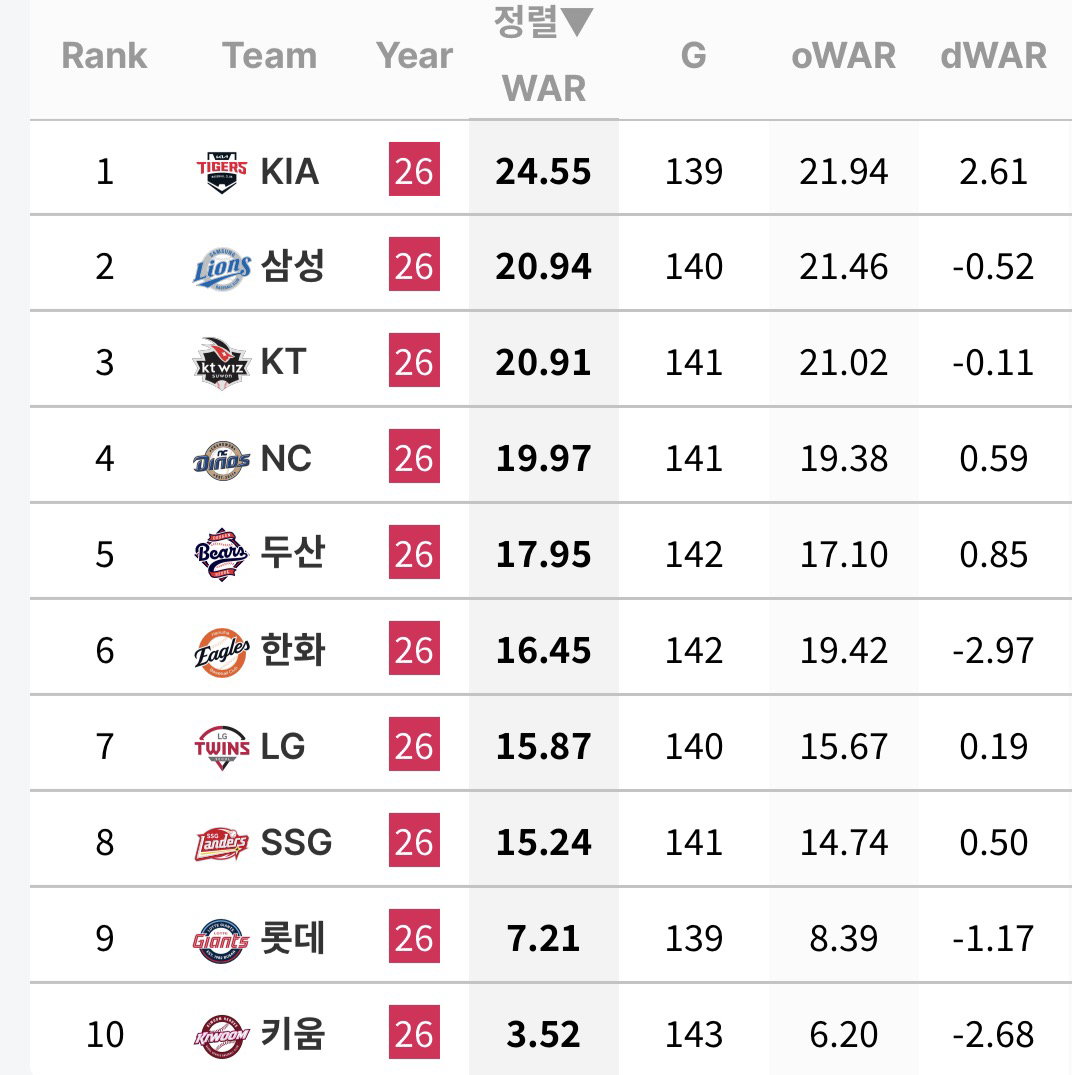Click the KT Wiz team logo

tap(221, 363)
